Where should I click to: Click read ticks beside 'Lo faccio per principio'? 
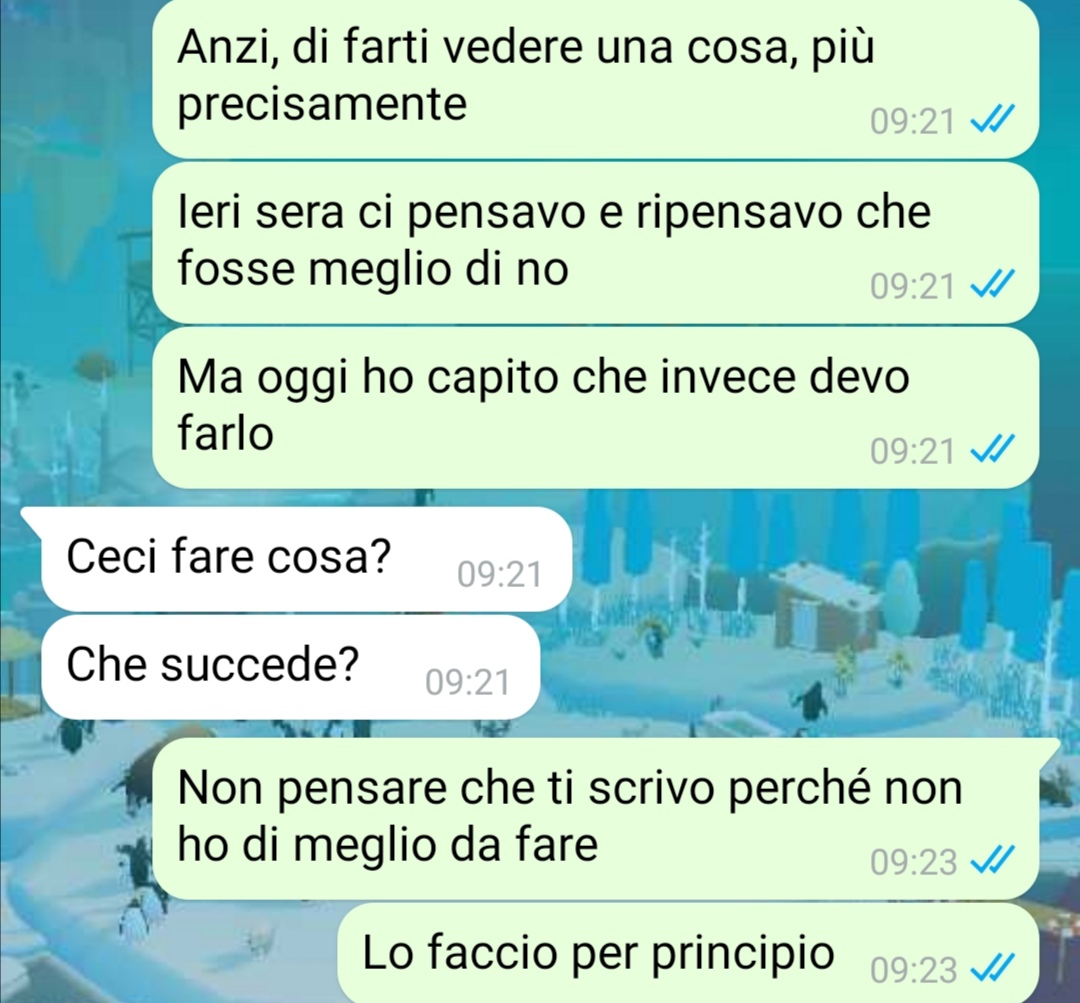(x=992, y=967)
